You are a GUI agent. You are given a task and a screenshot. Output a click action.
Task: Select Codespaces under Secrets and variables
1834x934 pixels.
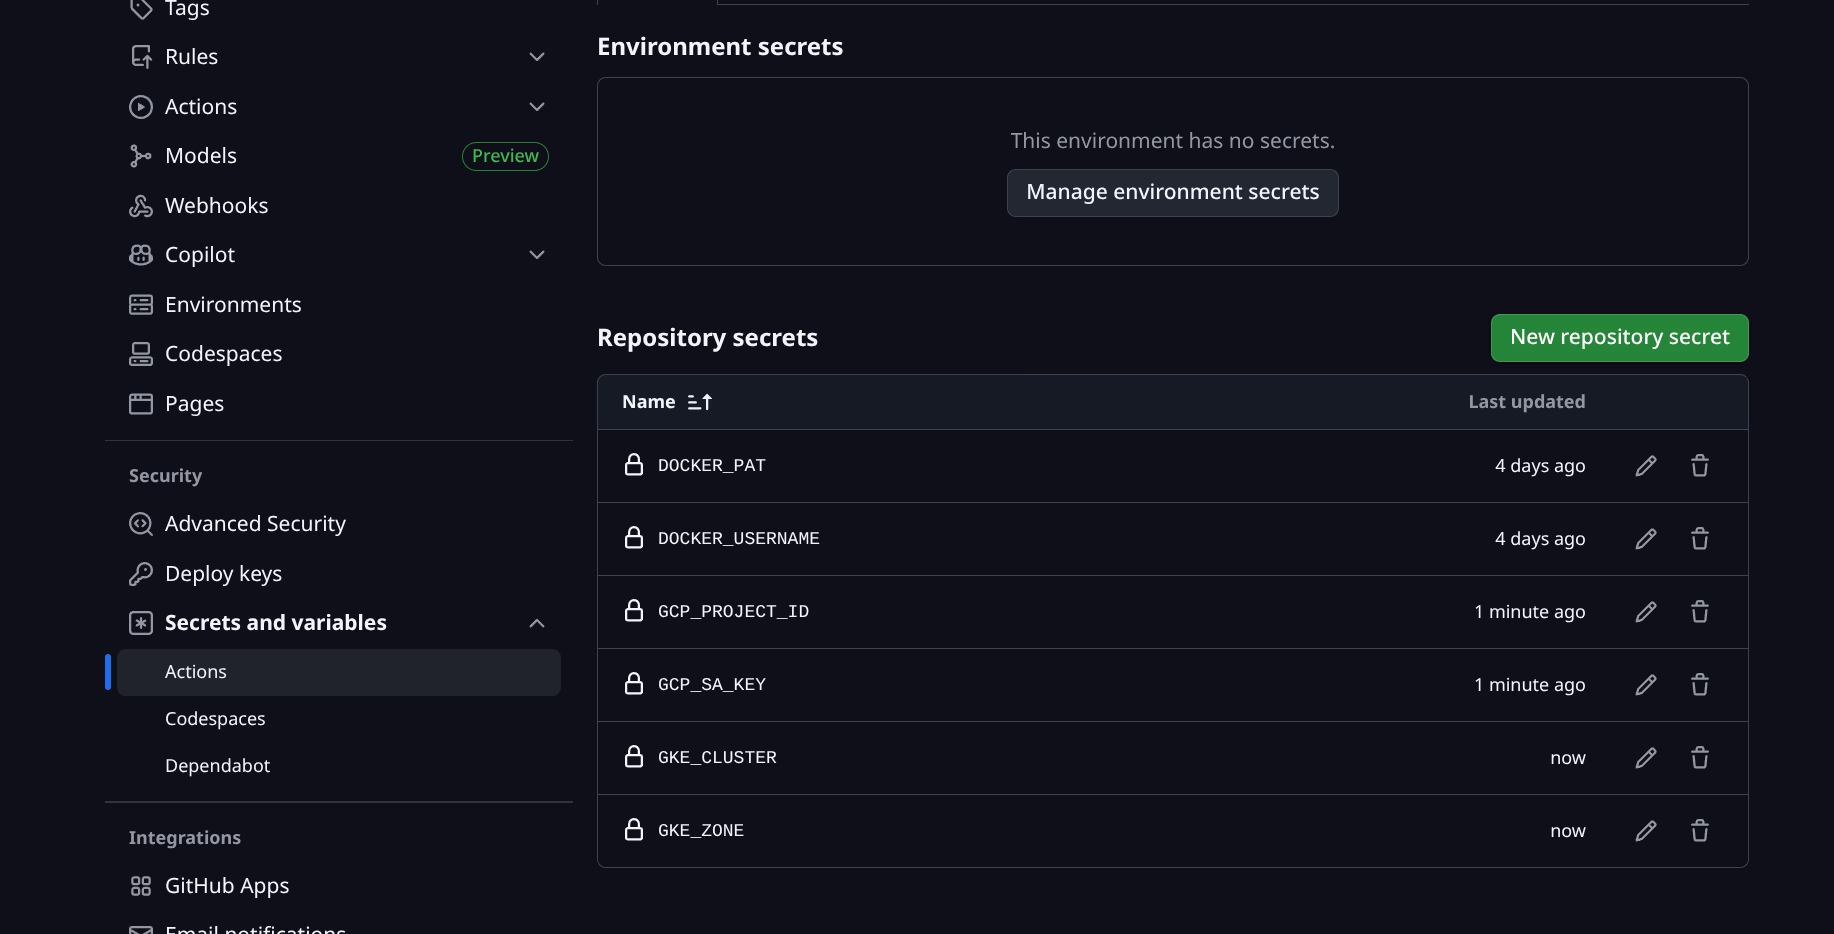click(215, 718)
